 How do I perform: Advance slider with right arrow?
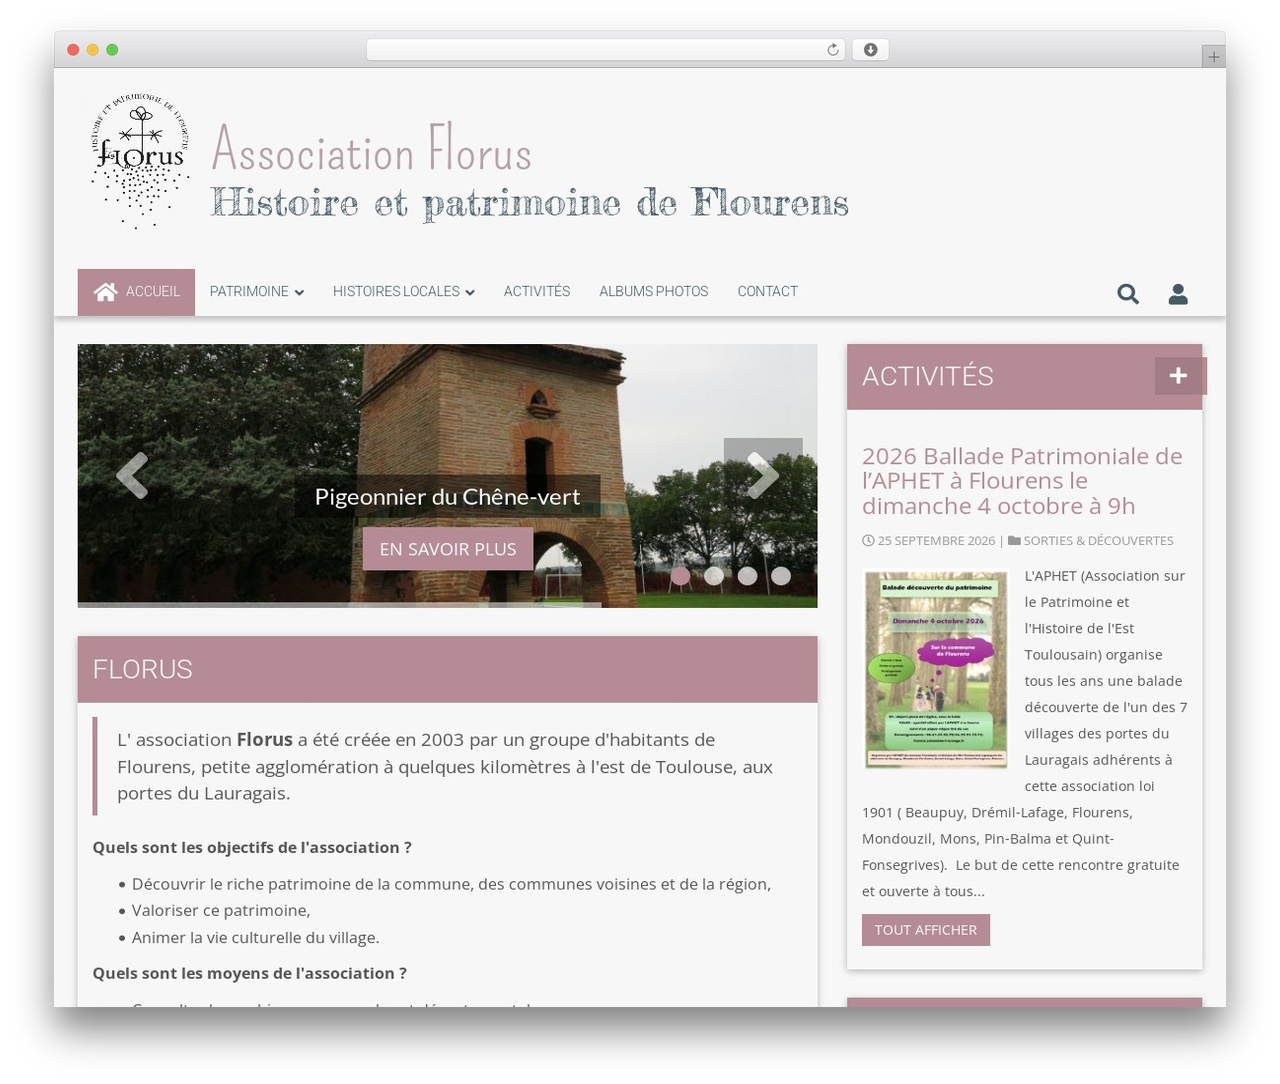(x=763, y=475)
